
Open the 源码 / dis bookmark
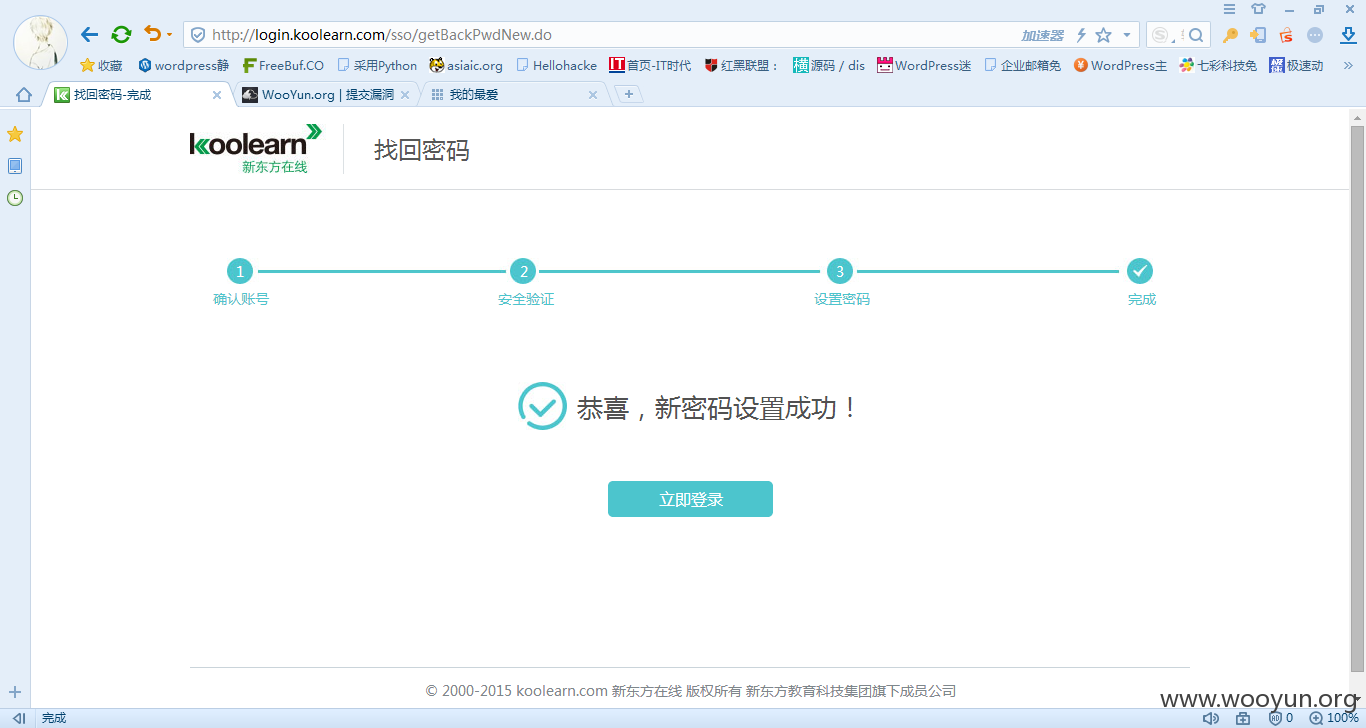pyautogui.click(x=829, y=65)
